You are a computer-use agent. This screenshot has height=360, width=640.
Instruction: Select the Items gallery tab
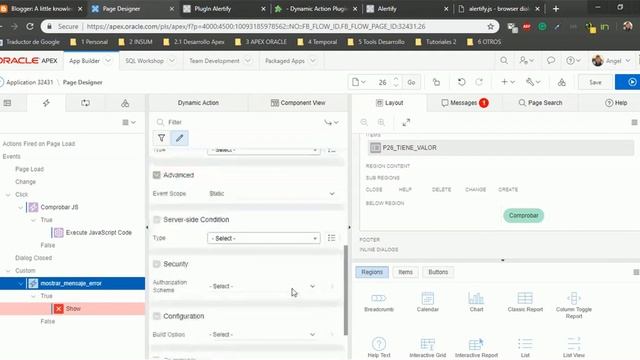click(405, 272)
